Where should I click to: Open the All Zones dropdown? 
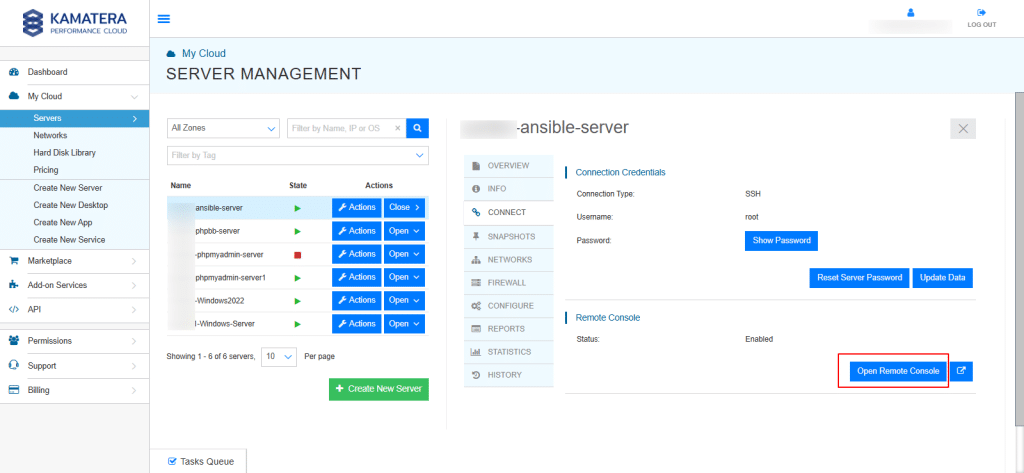pyautogui.click(x=223, y=128)
